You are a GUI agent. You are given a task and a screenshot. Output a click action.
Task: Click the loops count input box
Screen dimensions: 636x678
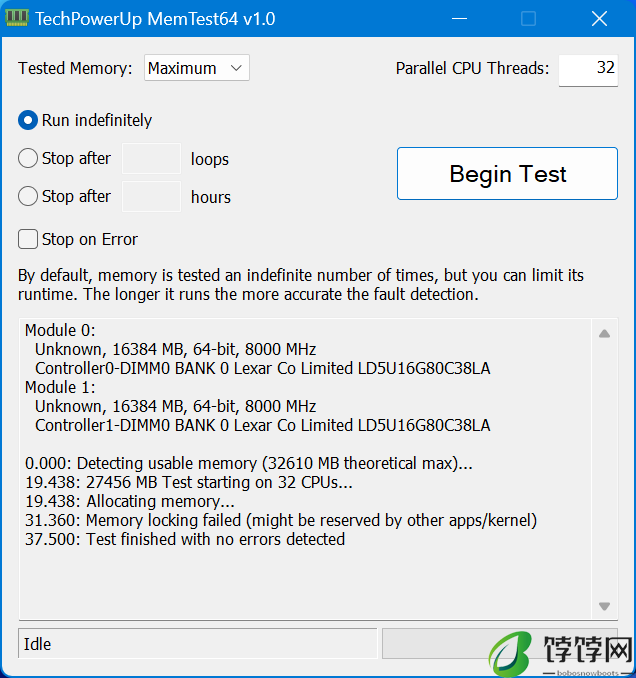click(x=151, y=159)
